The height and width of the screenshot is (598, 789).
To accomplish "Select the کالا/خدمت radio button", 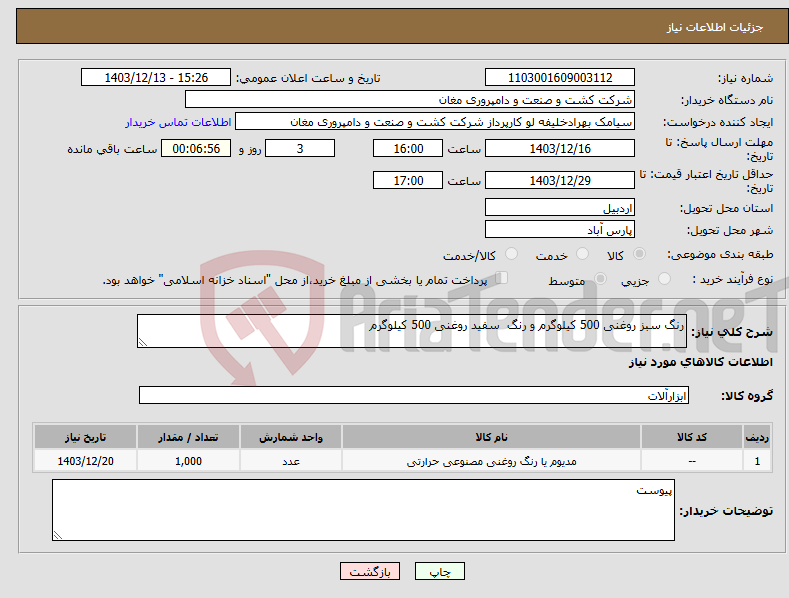I will coord(511,254).
